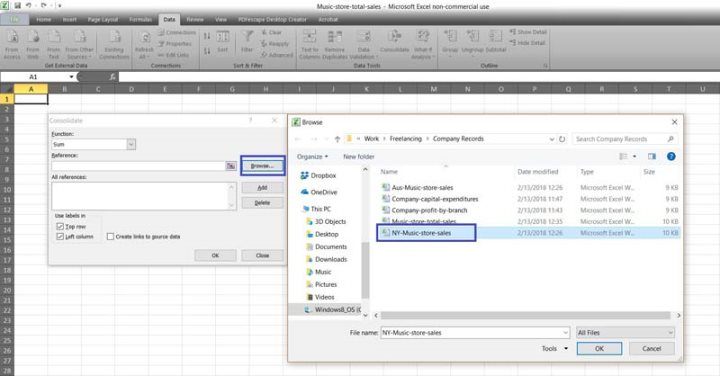This screenshot has width=720, height=376.
Task: Click the collapse dialog icon beside the Reference field
Action: (231, 166)
